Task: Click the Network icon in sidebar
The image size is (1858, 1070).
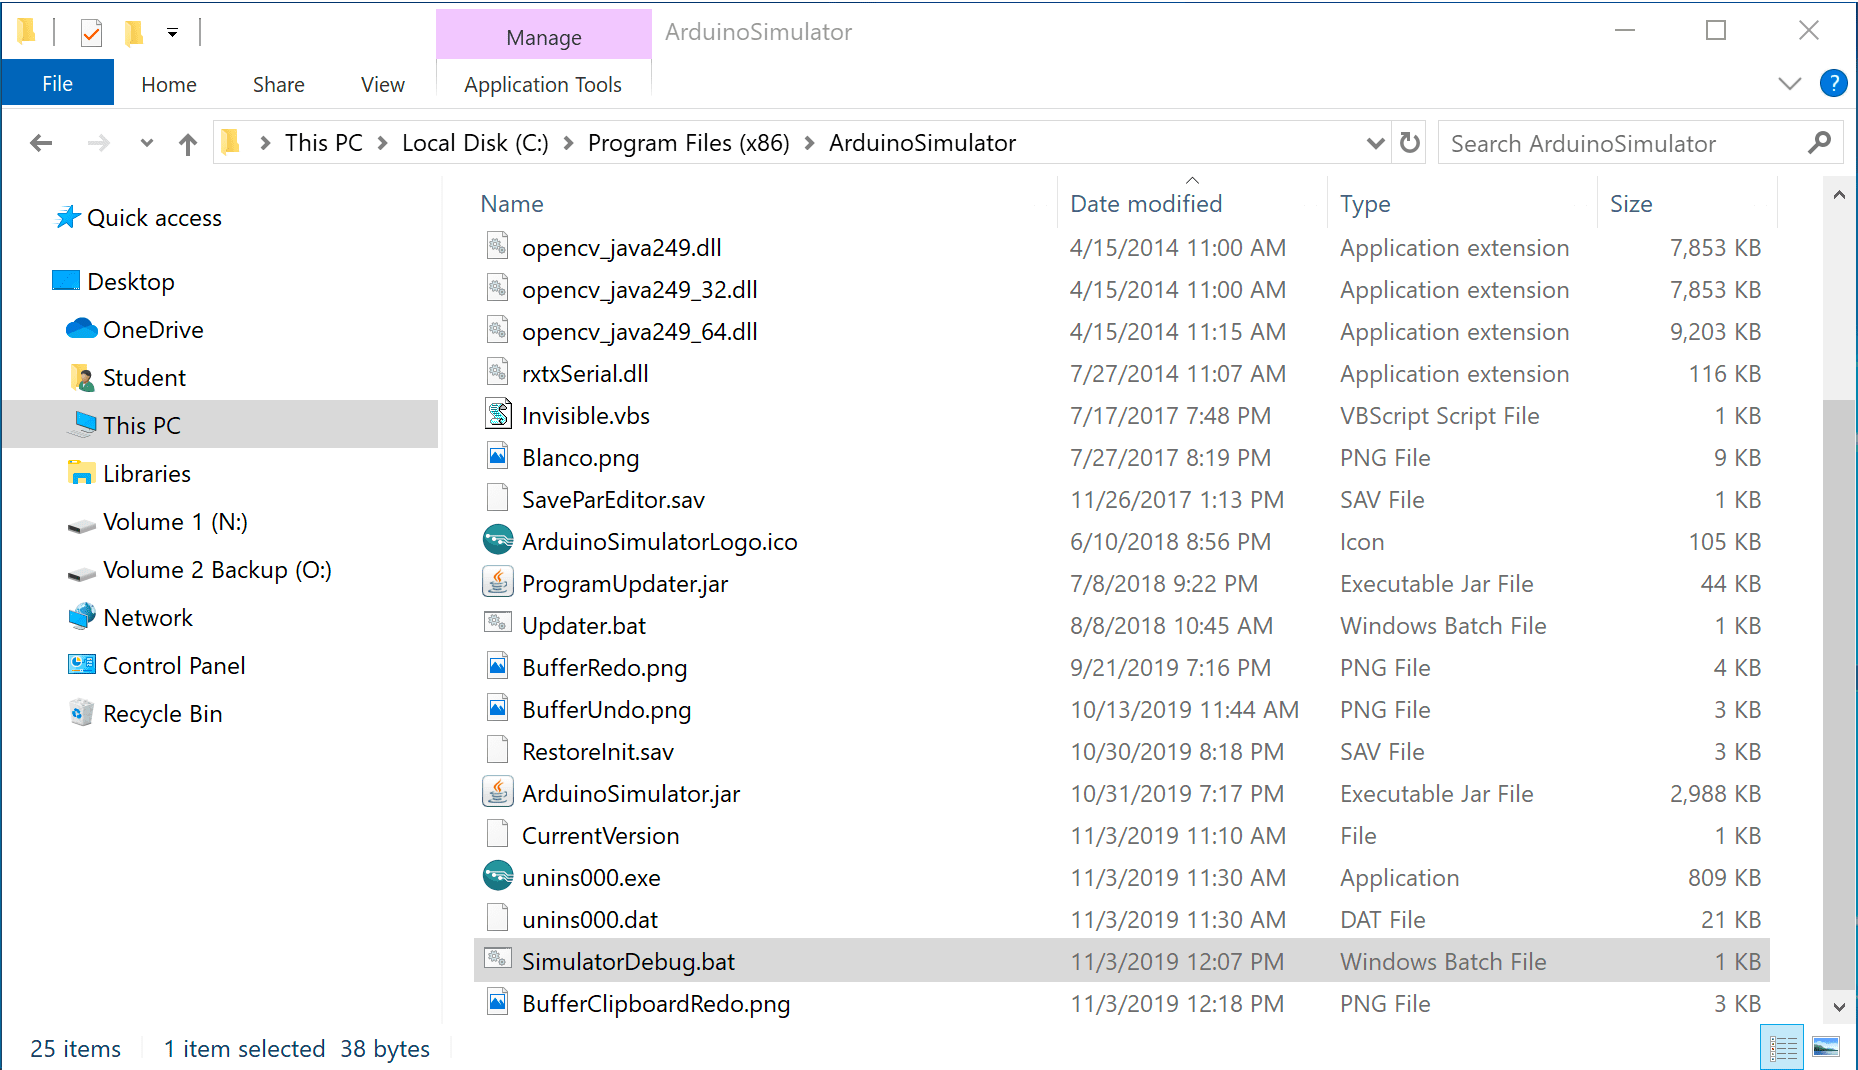Action: [x=81, y=617]
